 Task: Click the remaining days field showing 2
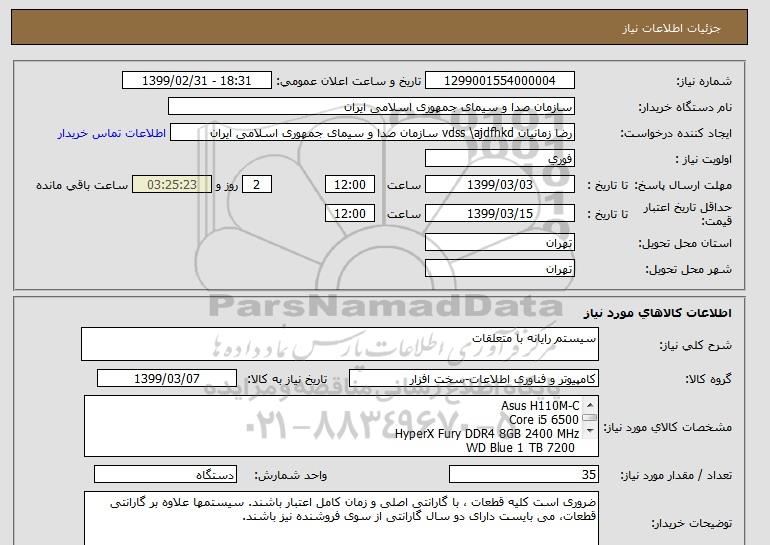point(256,185)
